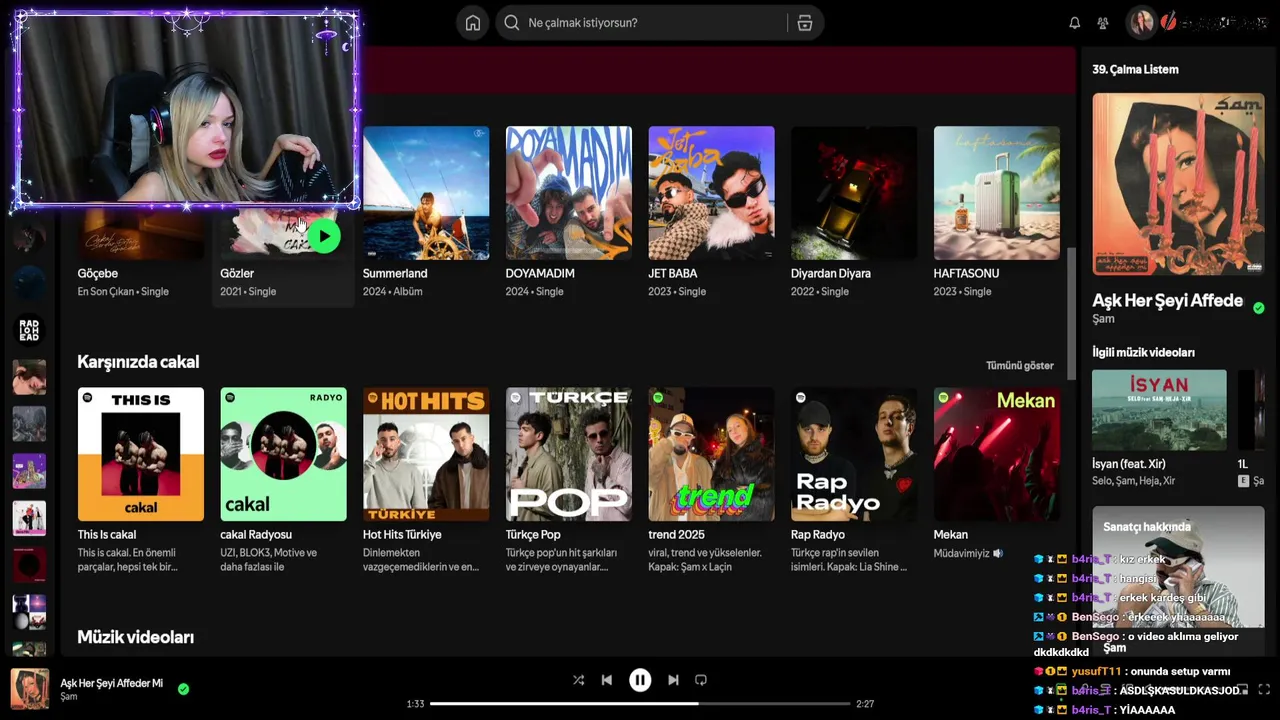Open Rap Radyo playlist cover
The height and width of the screenshot is (720, 1280).
tap(854, 455)
